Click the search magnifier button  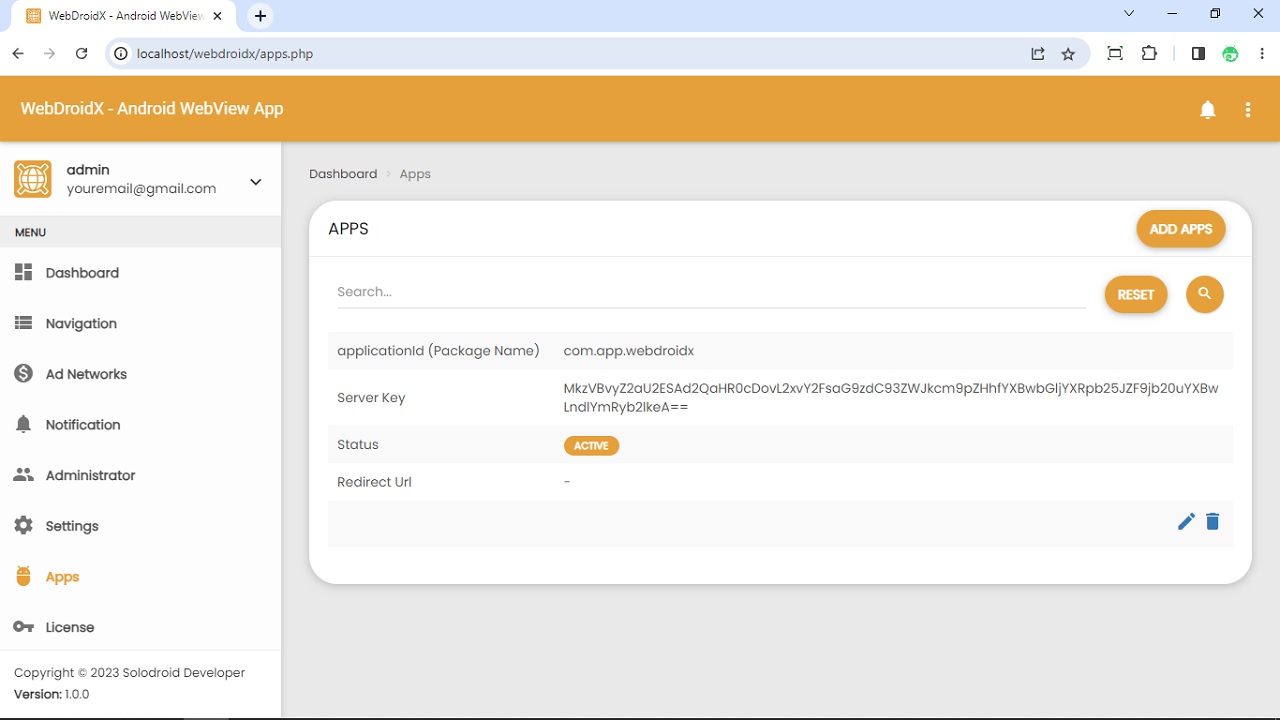(x=1204, y=294)
